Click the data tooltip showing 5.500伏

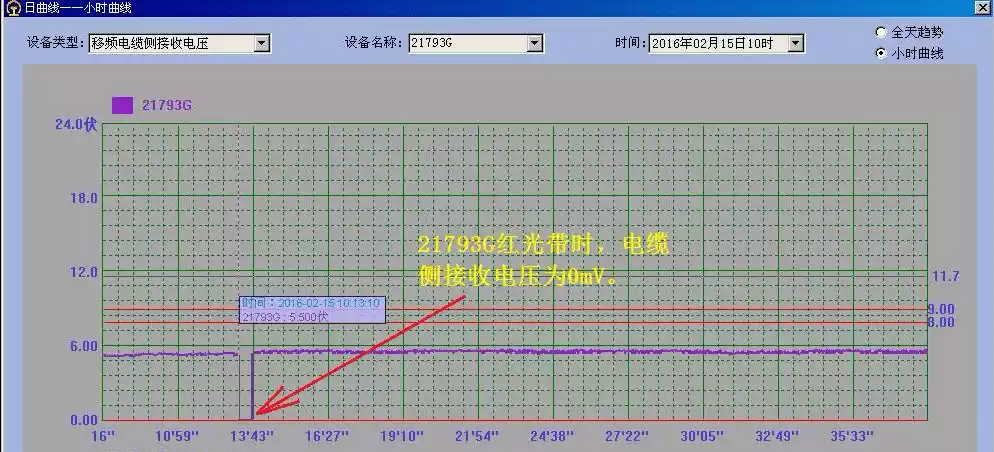312,310
